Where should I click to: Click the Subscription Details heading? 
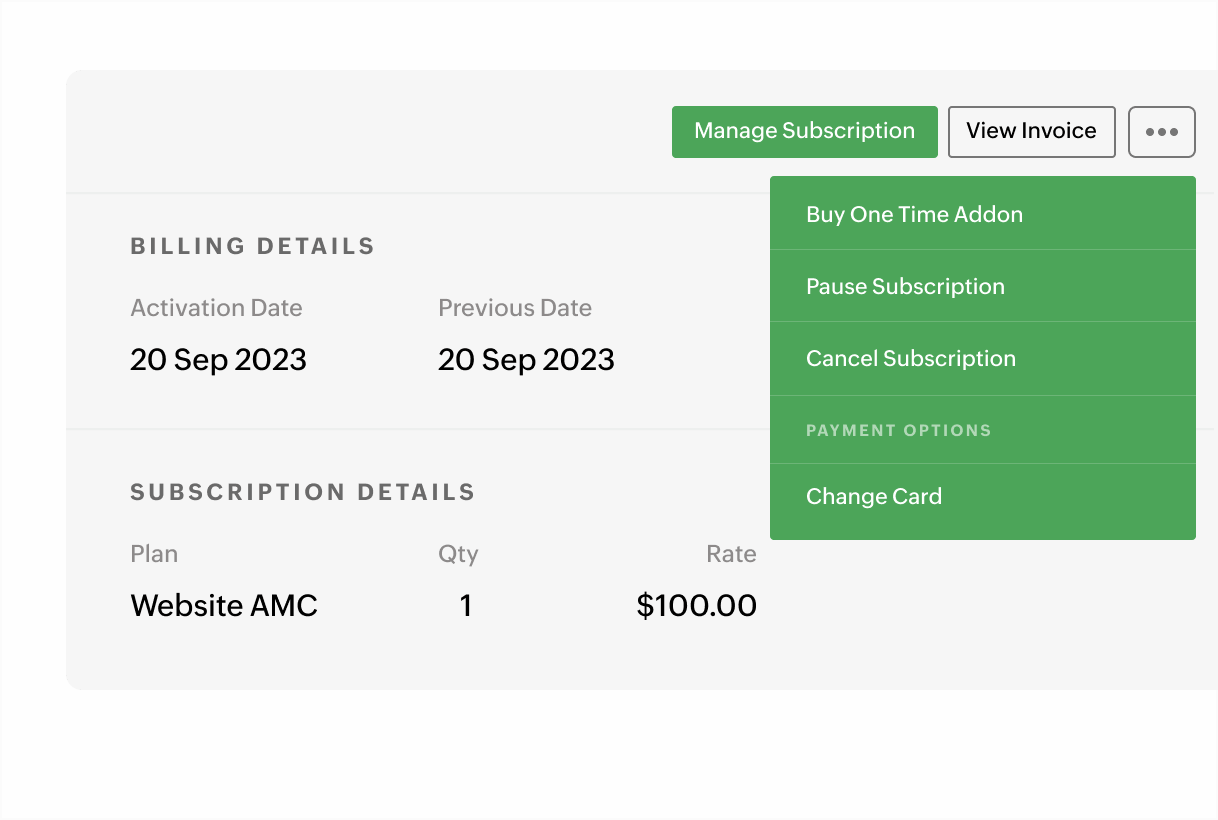point(302,492)
